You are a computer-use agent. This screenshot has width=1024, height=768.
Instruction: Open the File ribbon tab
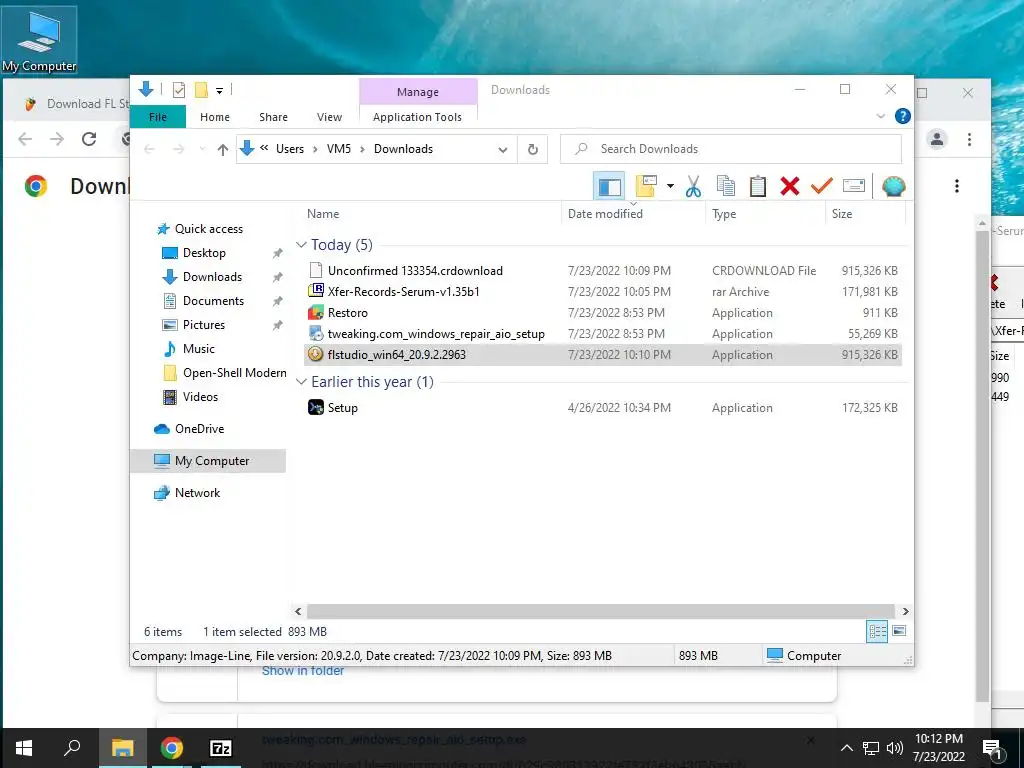coord(157,117)
